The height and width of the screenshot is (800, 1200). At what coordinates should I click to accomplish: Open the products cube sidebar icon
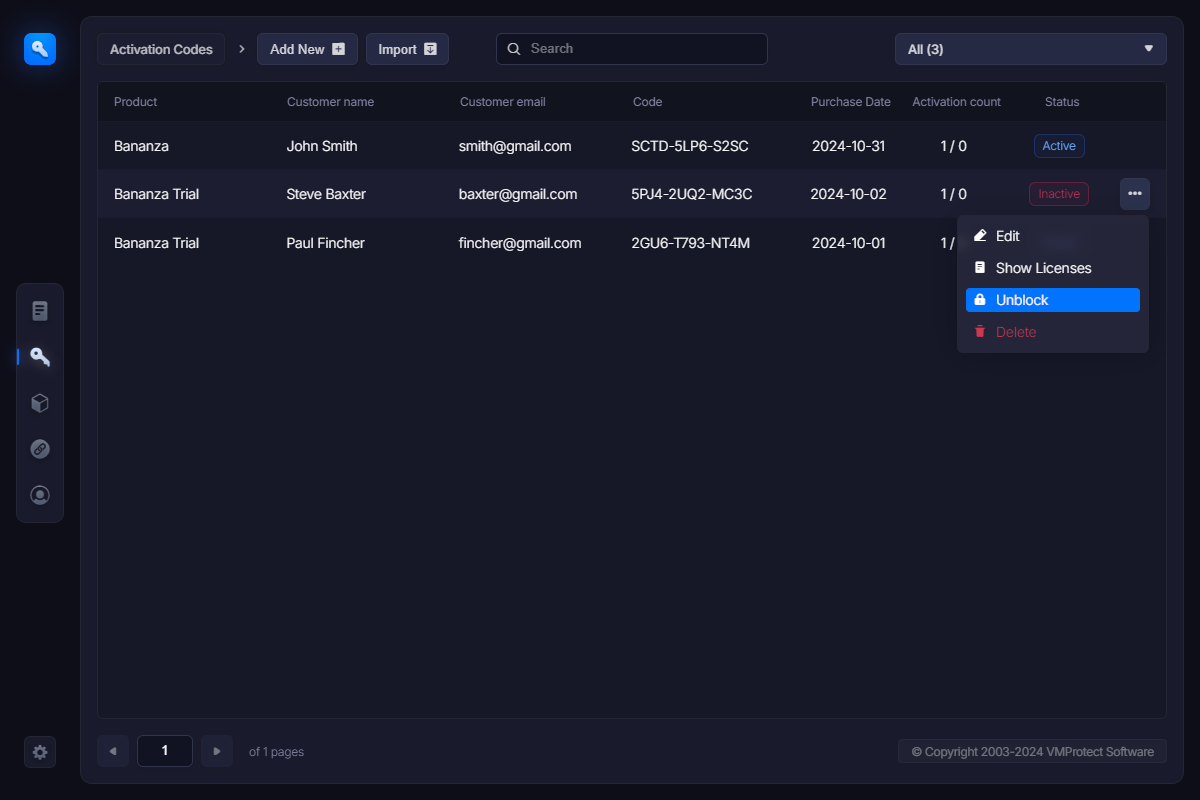[x=40, y=403]
